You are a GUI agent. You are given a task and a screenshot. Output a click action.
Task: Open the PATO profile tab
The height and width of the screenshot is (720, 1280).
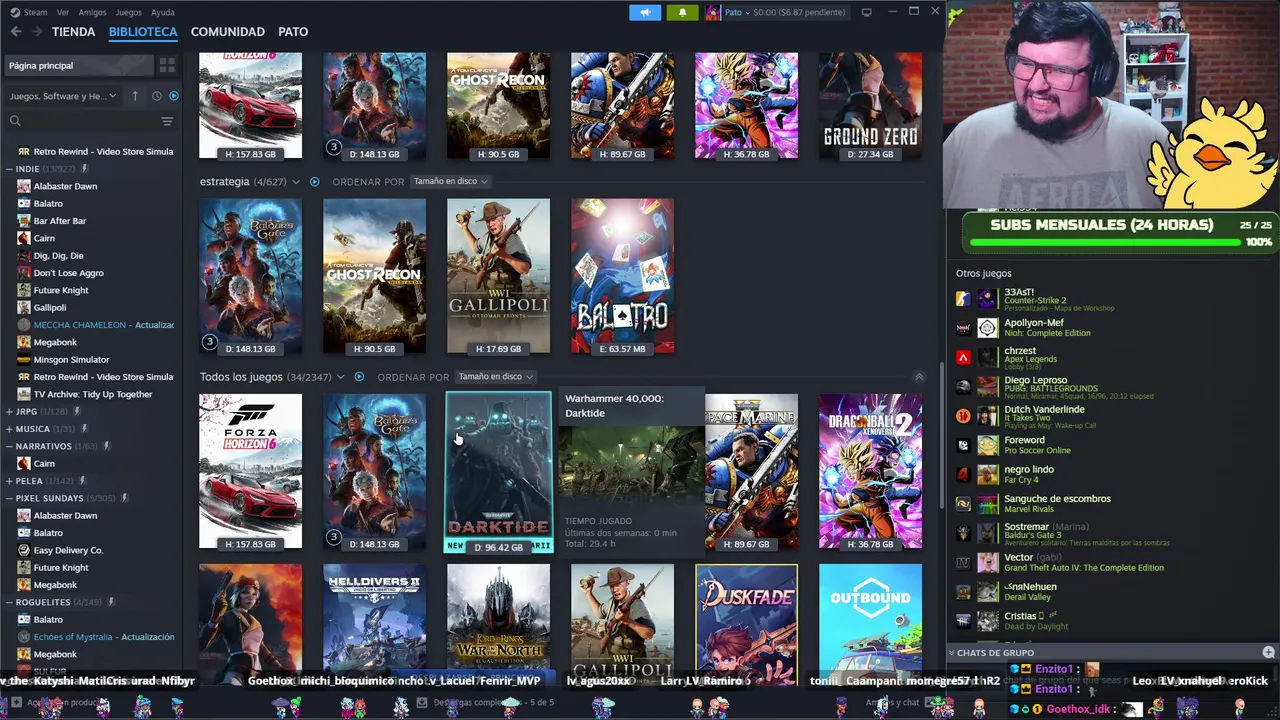(293, 32)
